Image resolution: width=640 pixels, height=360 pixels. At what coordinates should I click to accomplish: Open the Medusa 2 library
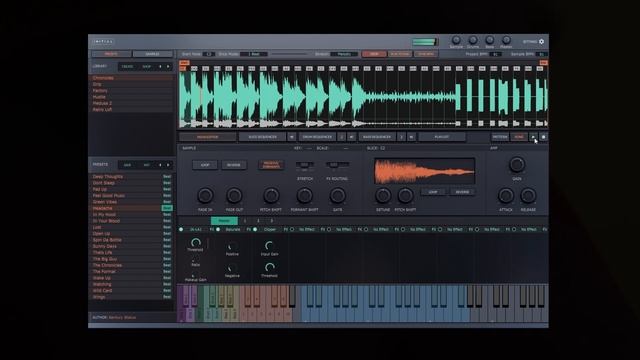click(x=132, y=103)
